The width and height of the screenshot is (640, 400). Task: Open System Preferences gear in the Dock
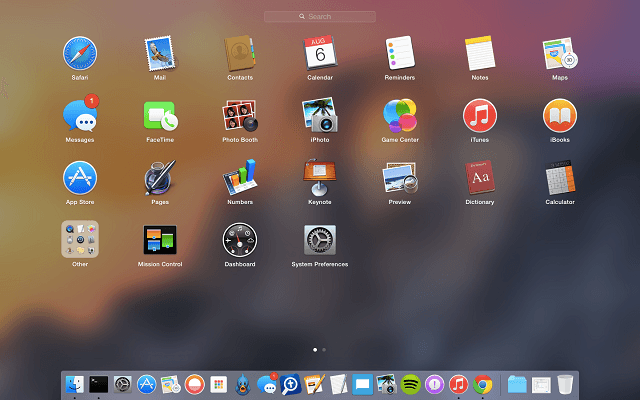click(x=122, y=384)
